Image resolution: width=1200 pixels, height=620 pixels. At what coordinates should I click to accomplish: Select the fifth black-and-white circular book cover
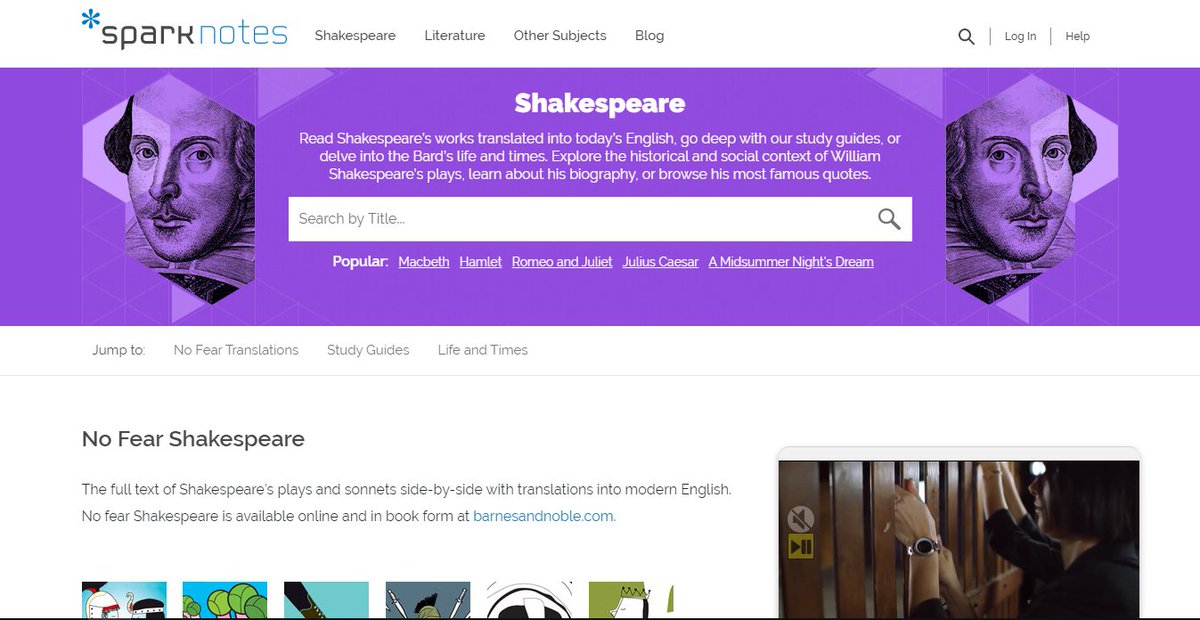[529, 600]
